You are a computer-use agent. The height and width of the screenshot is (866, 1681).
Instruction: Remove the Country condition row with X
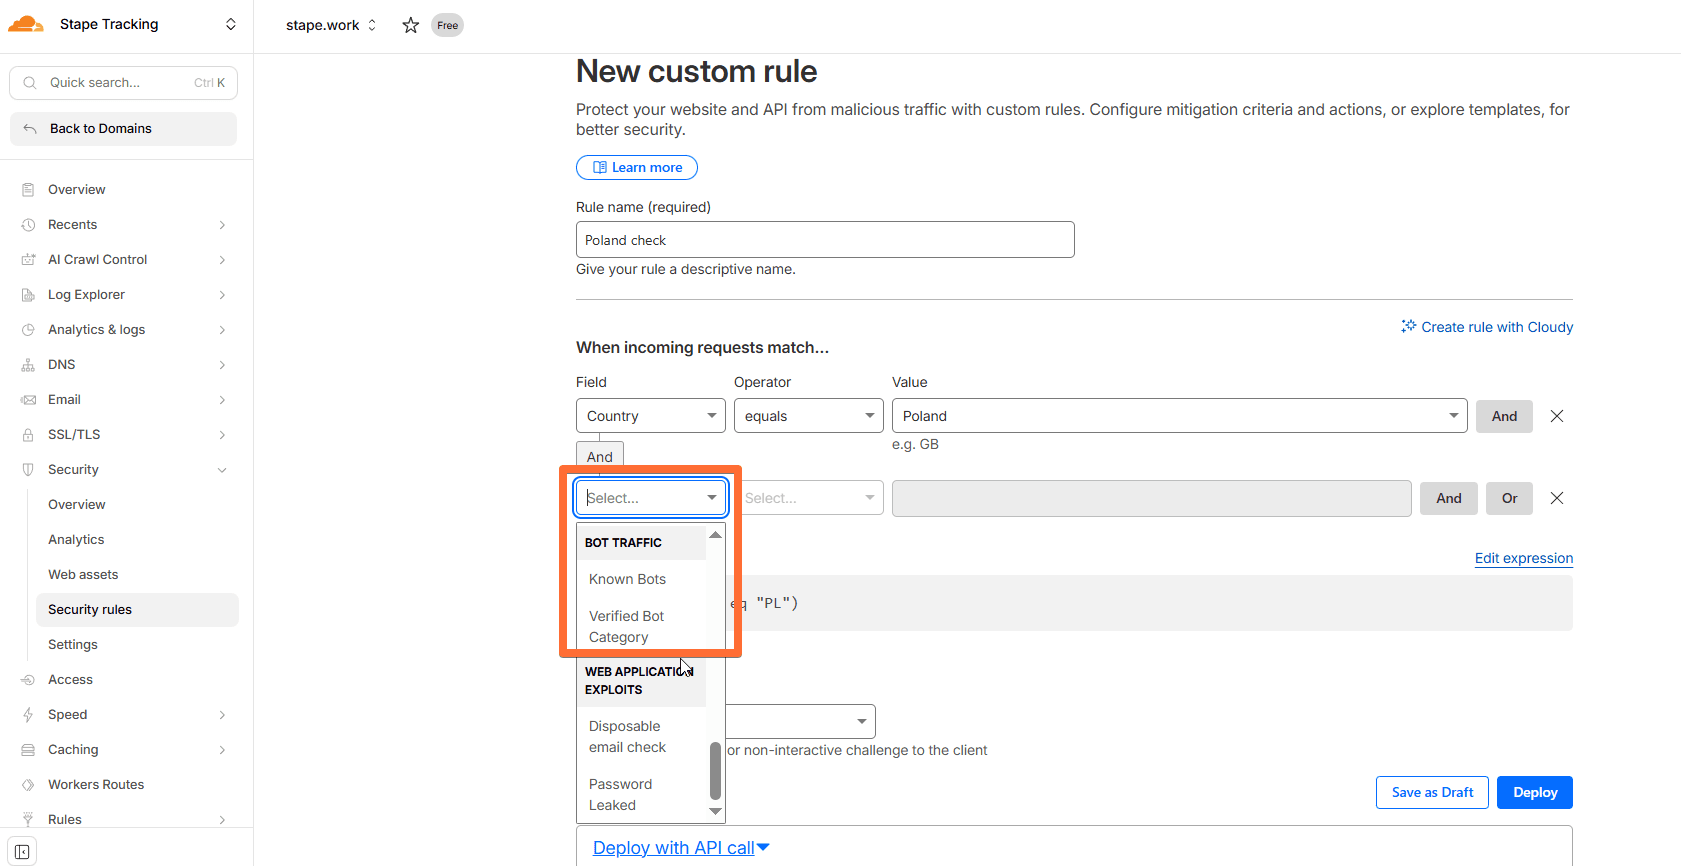pos(1556,416)
